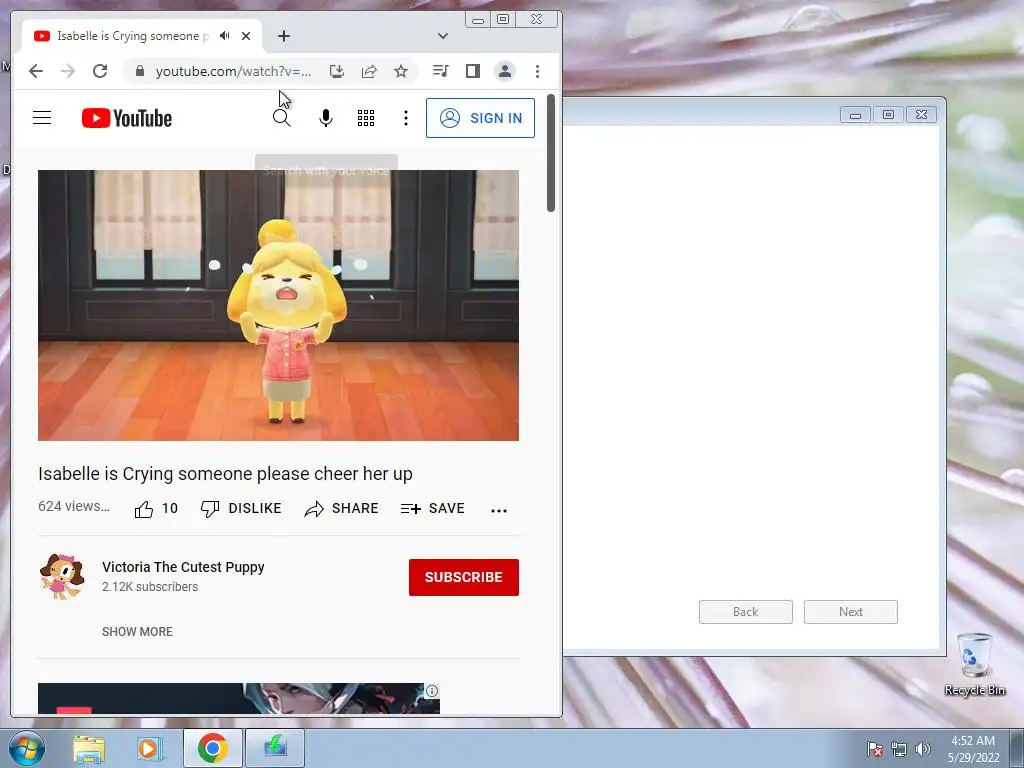Switch to Chrome in the taskbar
Image resolution: width=1024 pixels, height=768 pixels.
pos(212,748)
